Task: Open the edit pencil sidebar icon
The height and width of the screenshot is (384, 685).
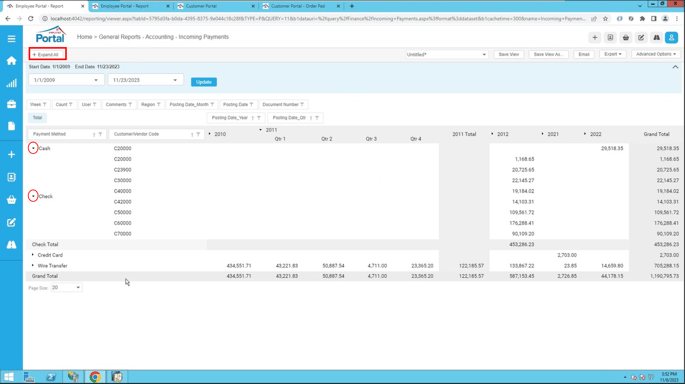Action: [11, 222]
